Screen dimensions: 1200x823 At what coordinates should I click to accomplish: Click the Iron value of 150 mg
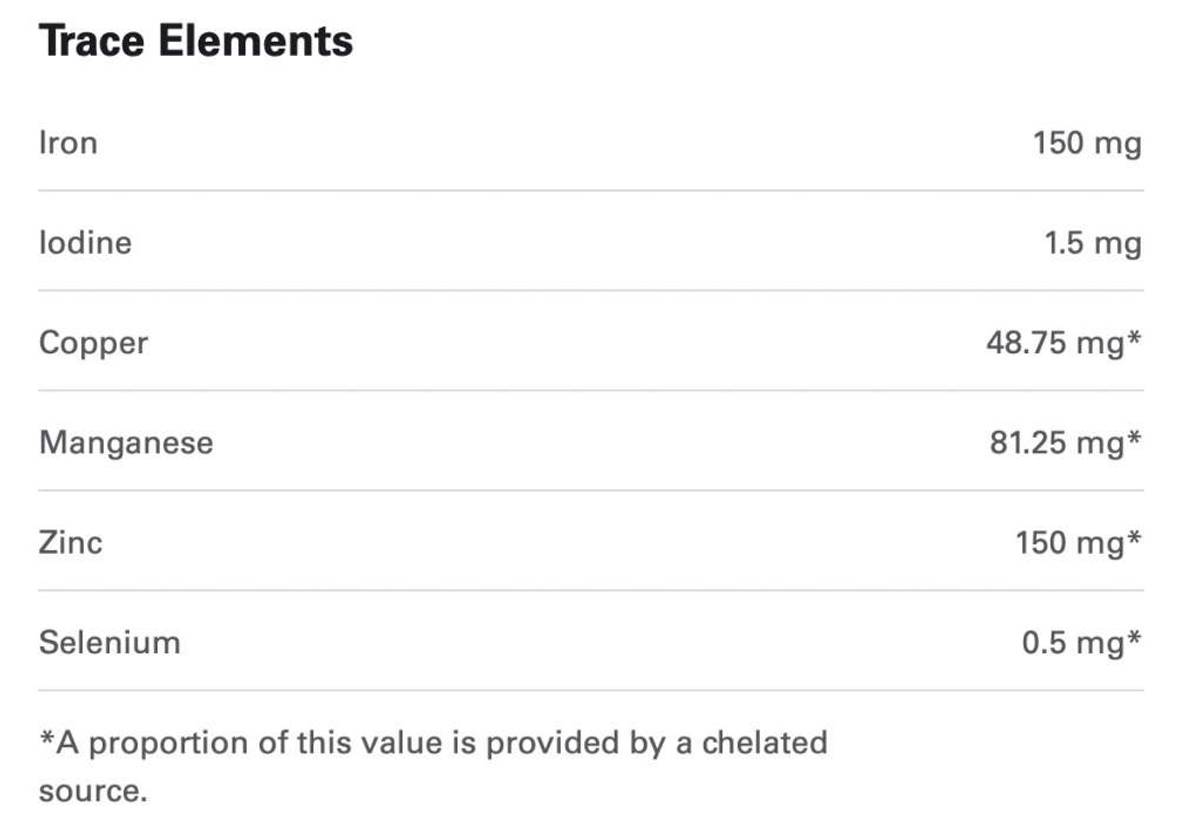1087,143
